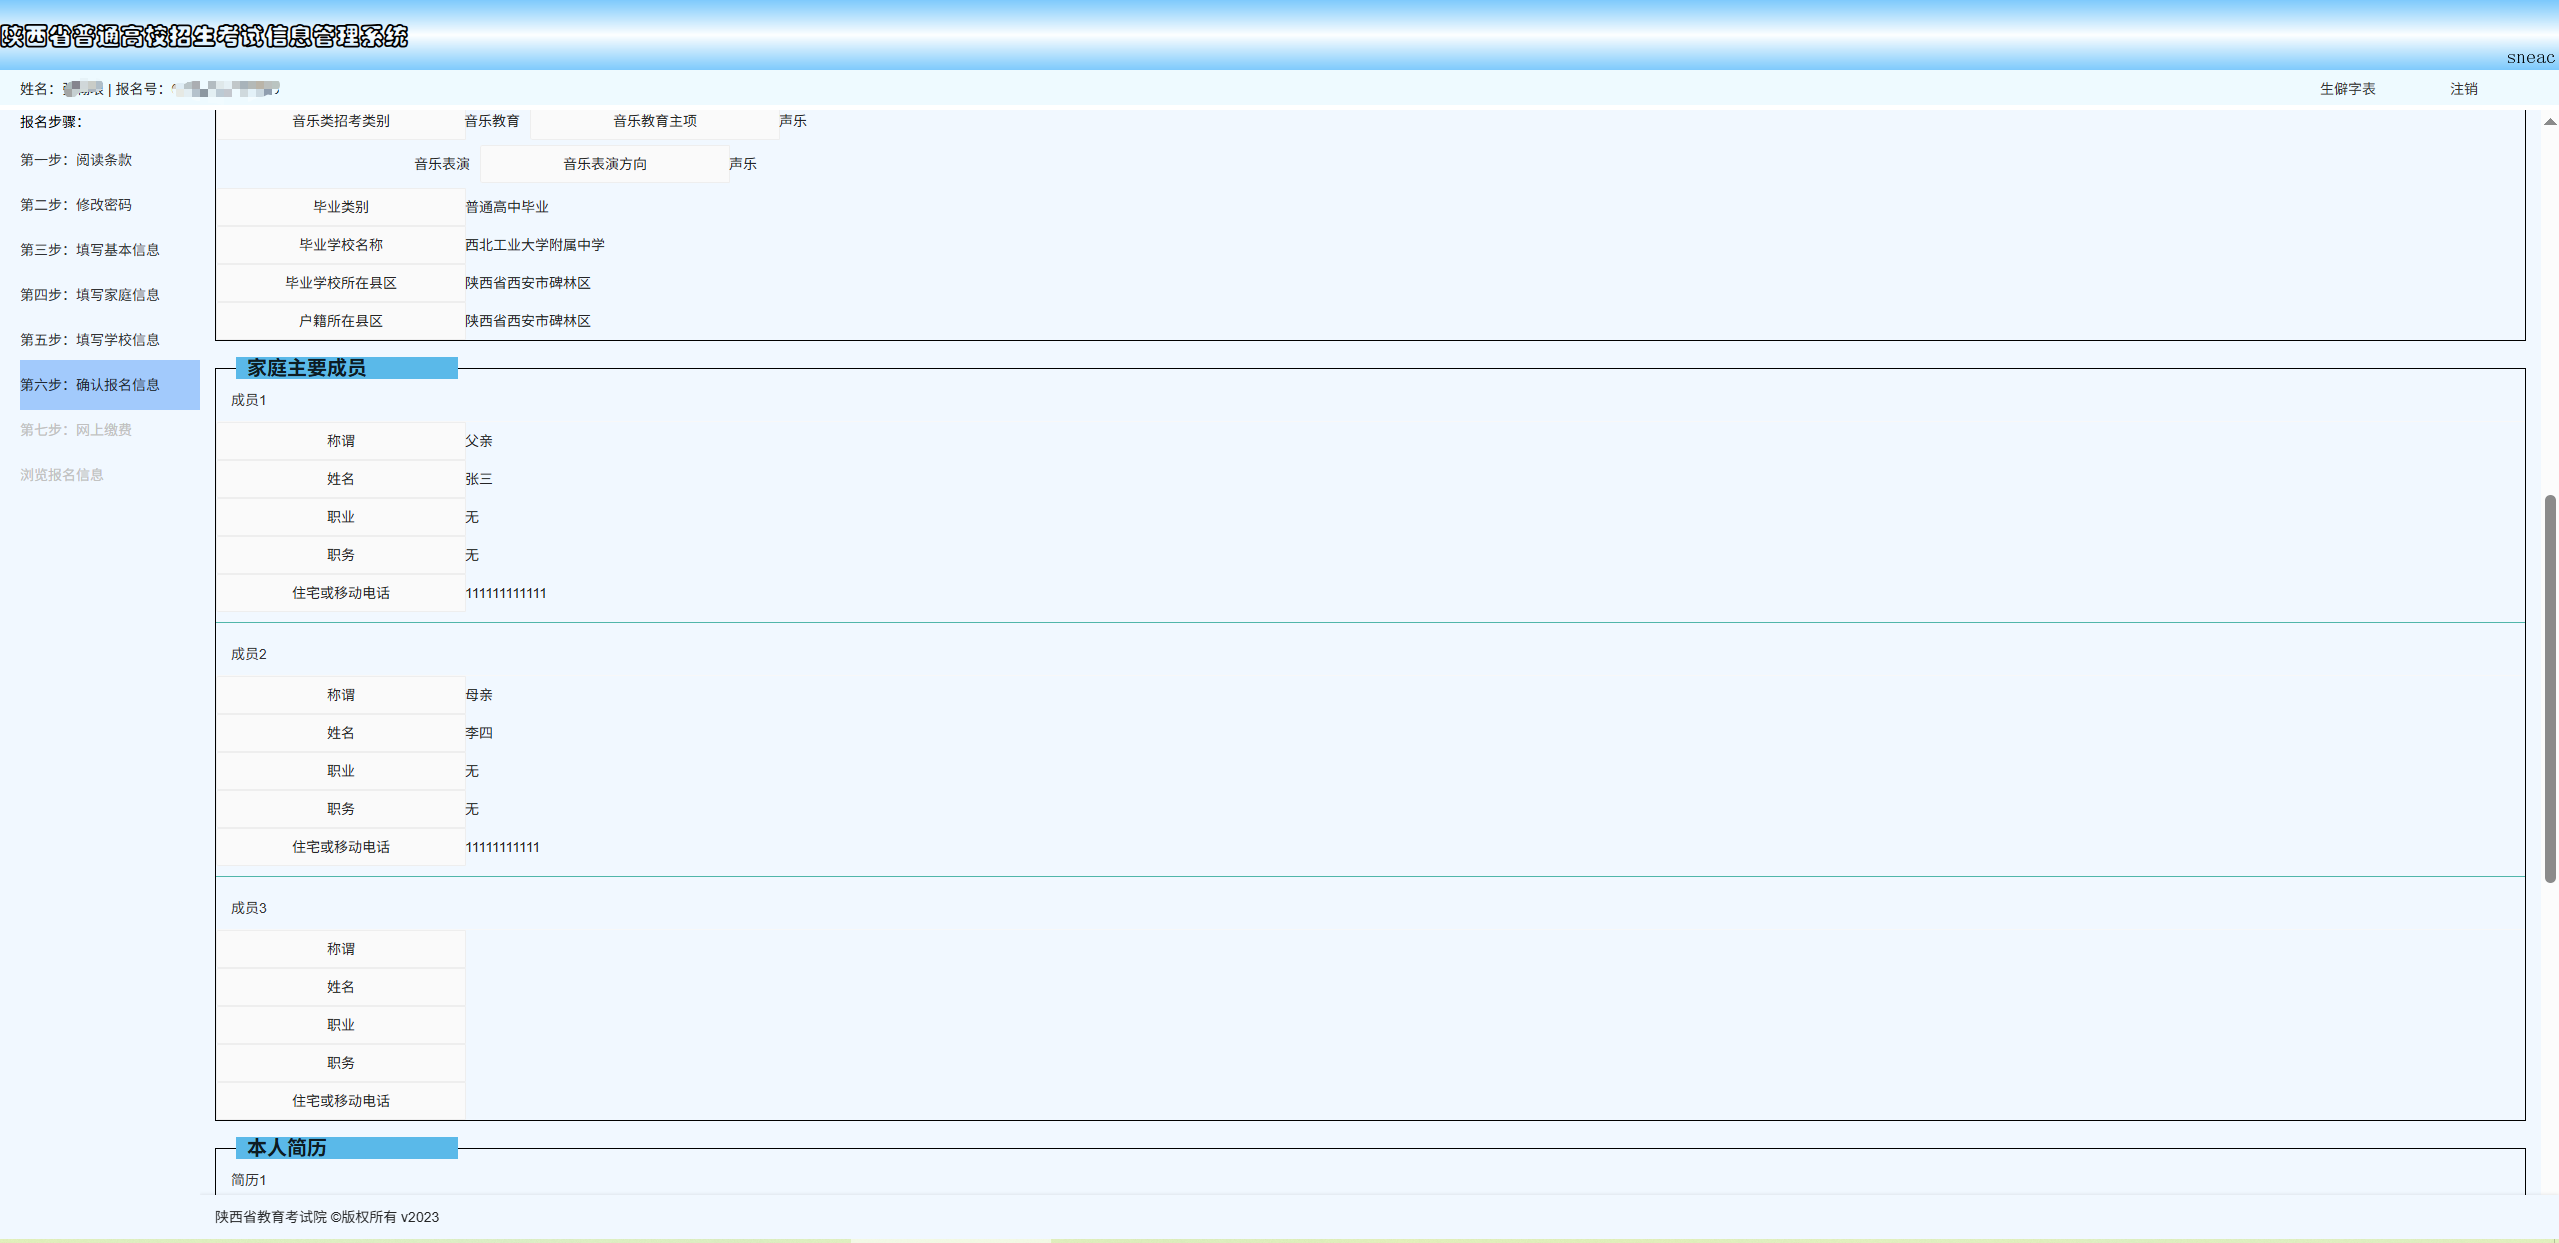2559x1243 pixels.
Task: Click step seven: 网上缴费
Action: (x=76, y=430)
